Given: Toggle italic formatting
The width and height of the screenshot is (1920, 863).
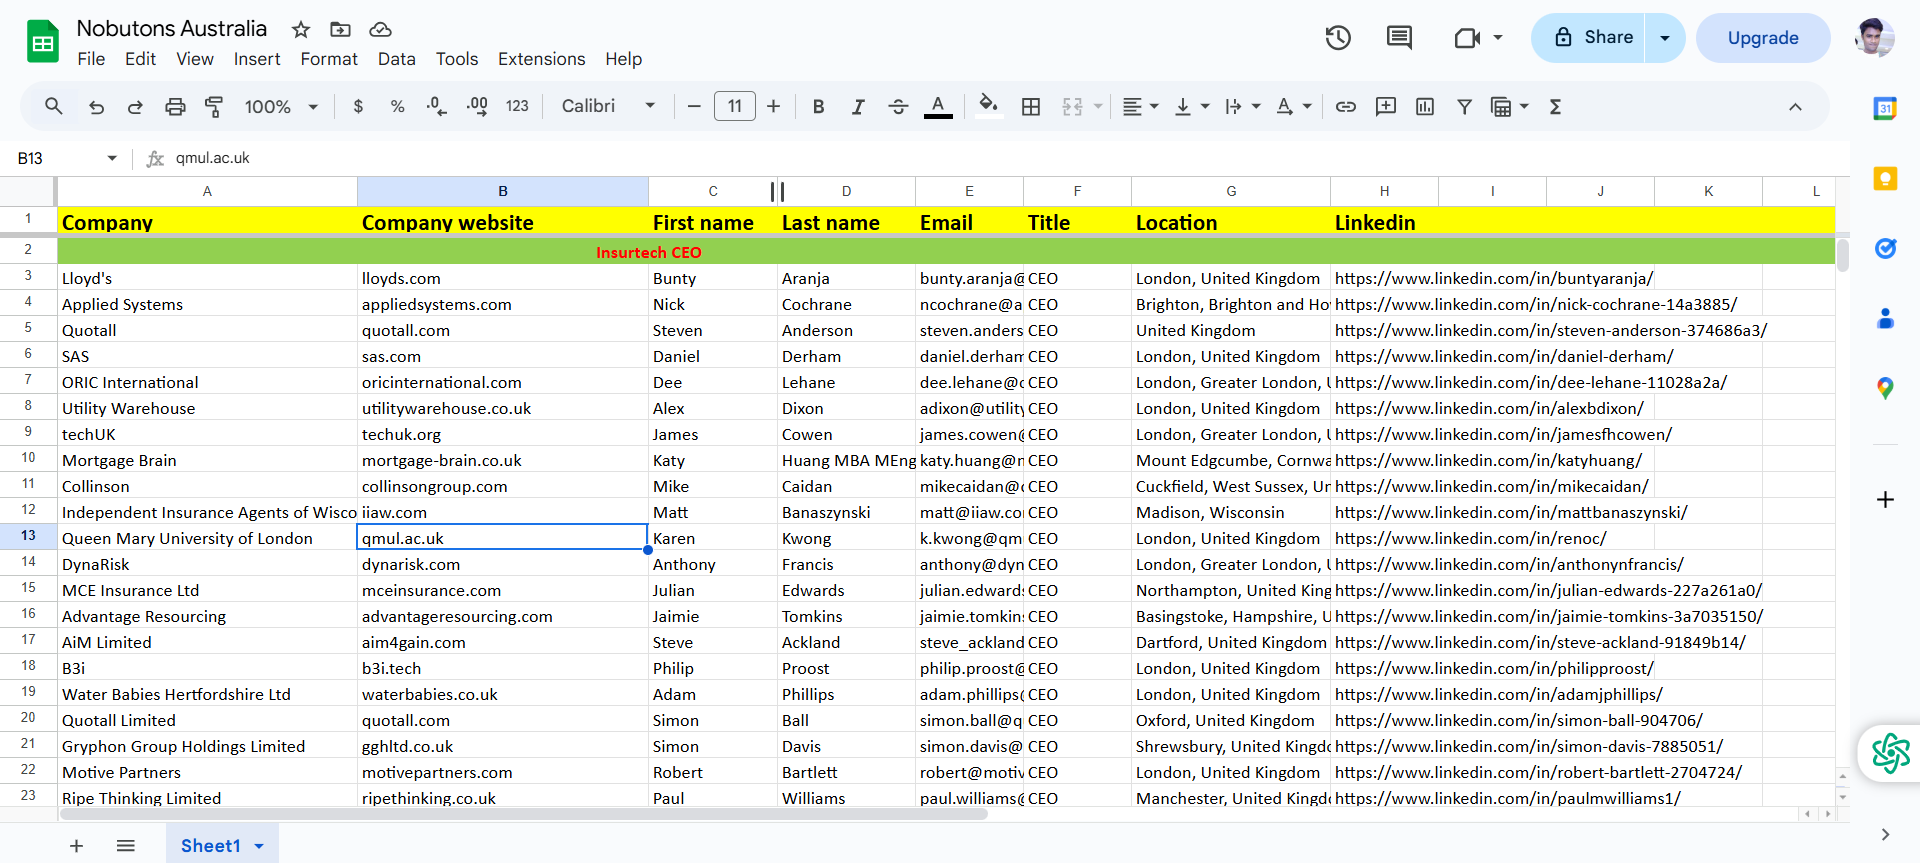Looking at the screenshot, I should pos(858,107).
